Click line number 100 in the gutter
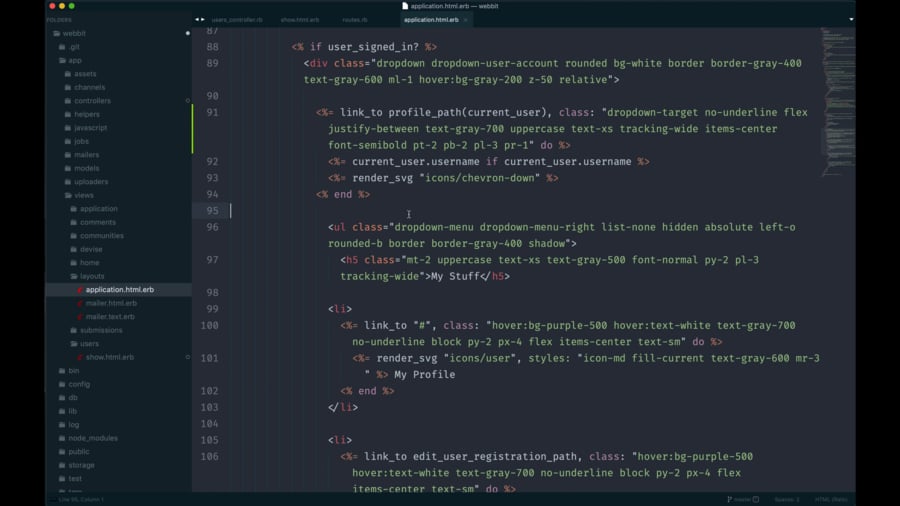The height and width of the screenshot is (506, 900). (210, 325)
